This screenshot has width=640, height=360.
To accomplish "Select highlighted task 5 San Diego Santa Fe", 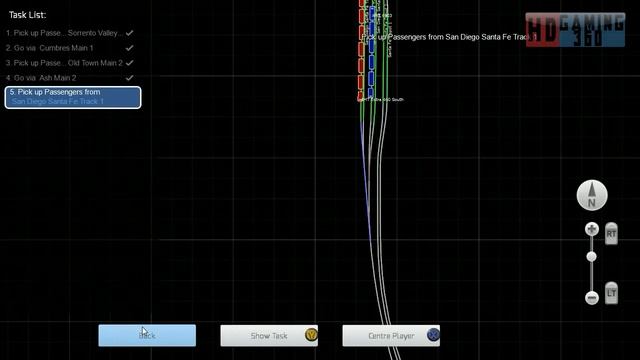I will point(73,97).
